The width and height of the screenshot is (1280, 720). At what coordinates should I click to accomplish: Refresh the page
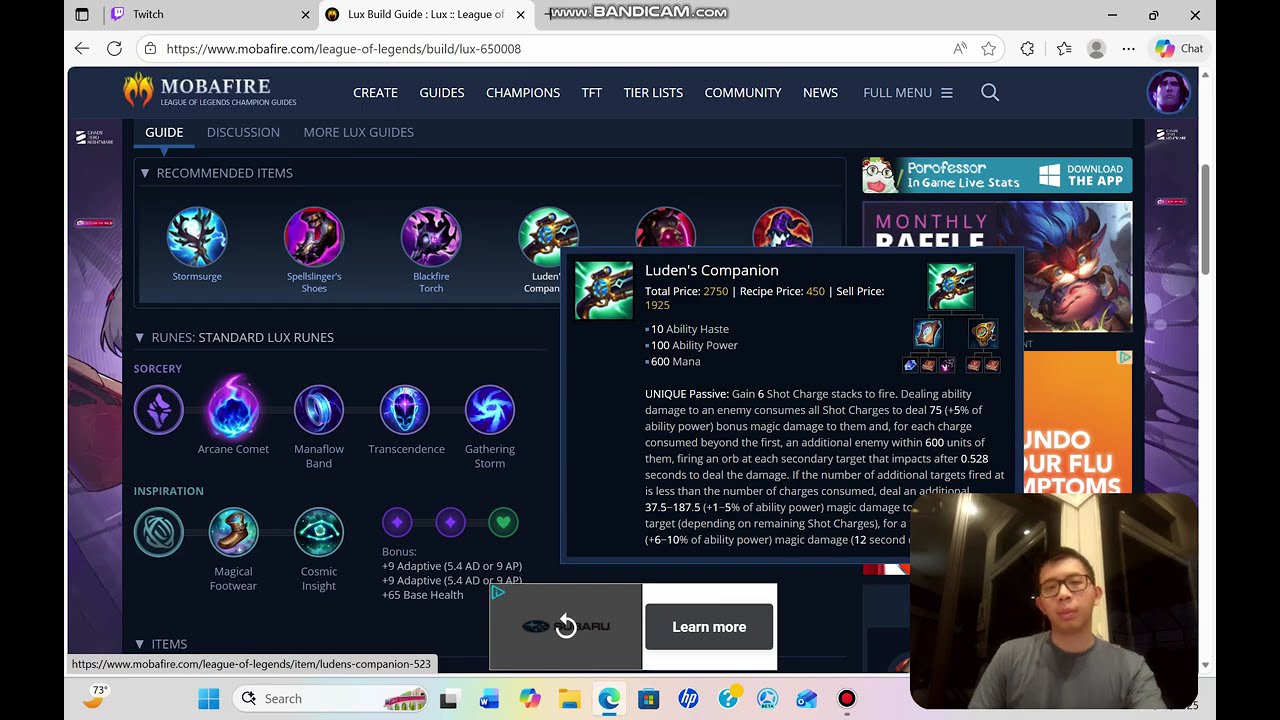tap(114, 48)
